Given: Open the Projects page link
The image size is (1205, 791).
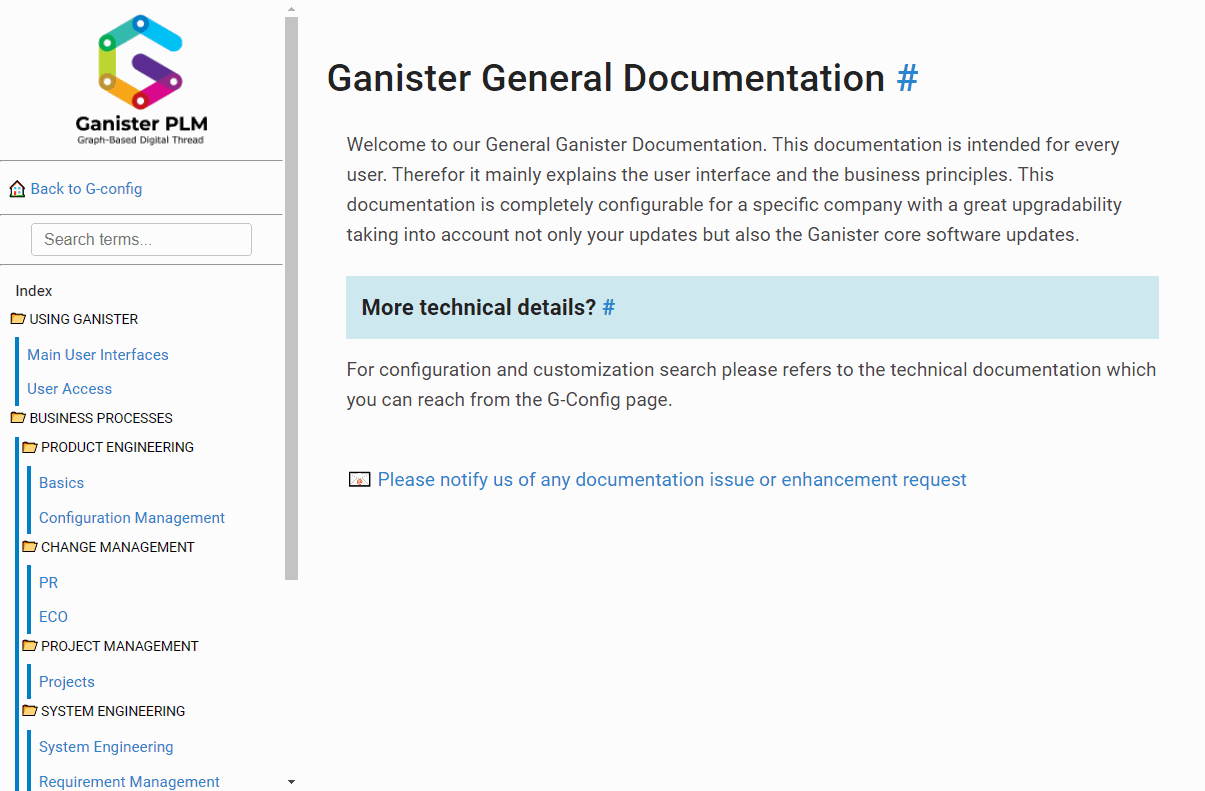Looking at the screenshot, I should 67,682.
